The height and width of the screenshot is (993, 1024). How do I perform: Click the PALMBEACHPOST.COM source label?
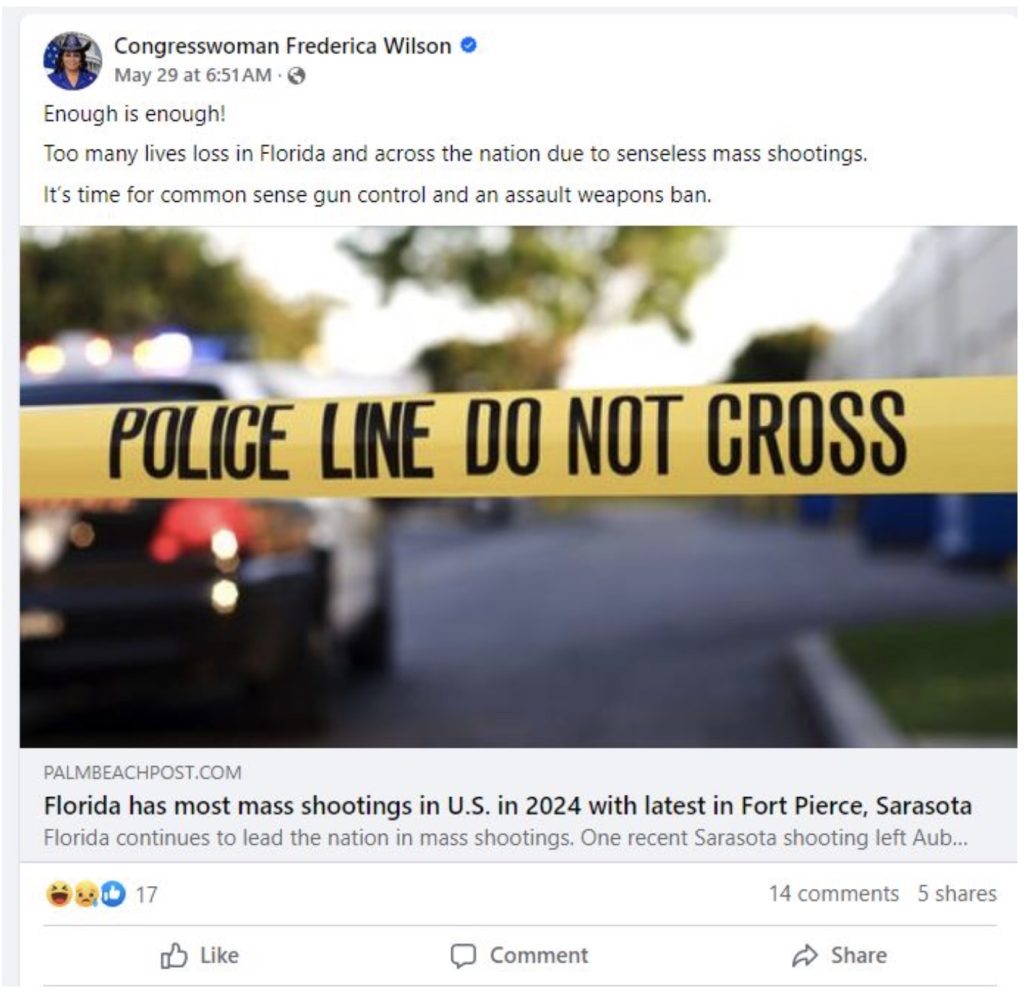point(142,772)
